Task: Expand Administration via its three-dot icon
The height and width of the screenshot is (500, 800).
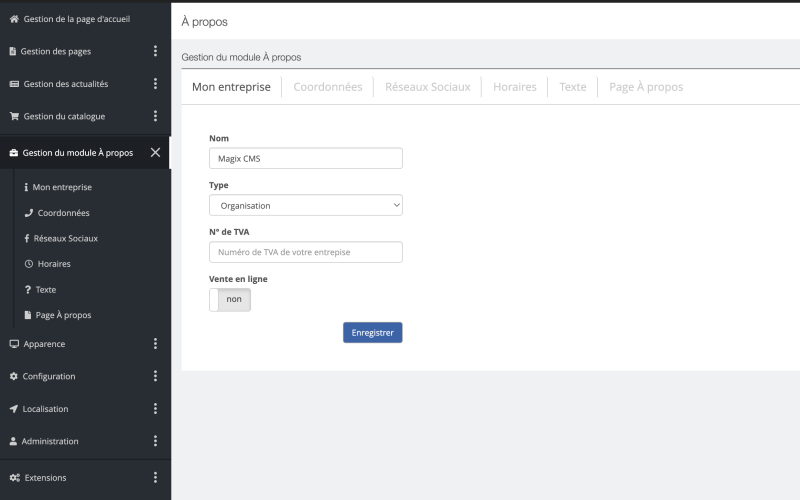Action: (x=156, y=441)
